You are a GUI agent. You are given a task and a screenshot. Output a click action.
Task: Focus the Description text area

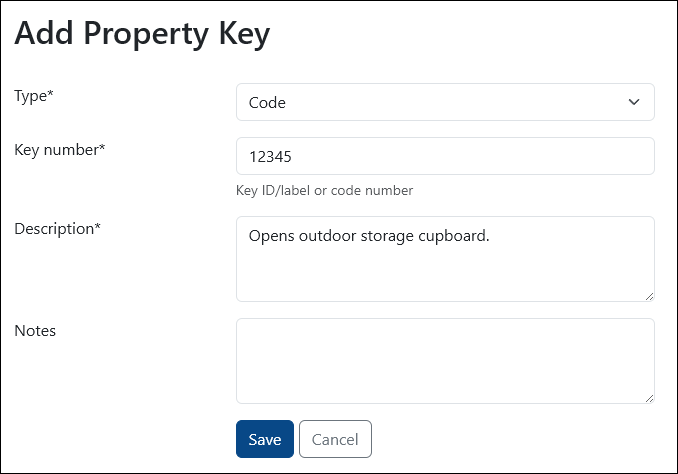tap(445, 259)
